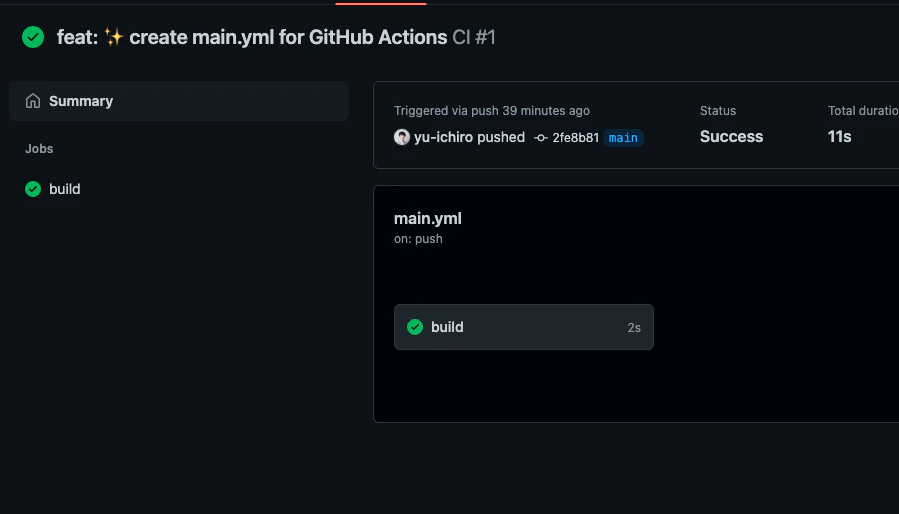Viewport: 899px width, 514px height.
Task: Click the CI #1 workflow run label
Action: [474, 37]
